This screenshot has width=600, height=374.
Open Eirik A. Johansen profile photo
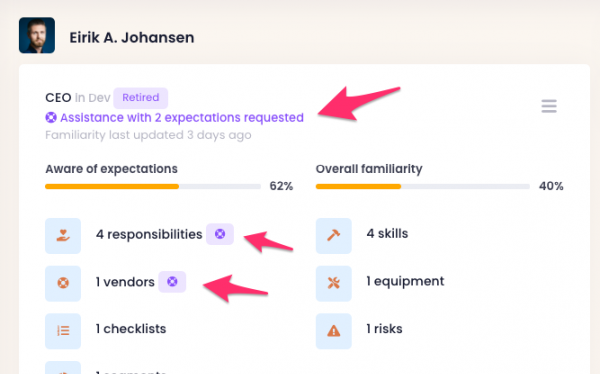coord(37,35)
